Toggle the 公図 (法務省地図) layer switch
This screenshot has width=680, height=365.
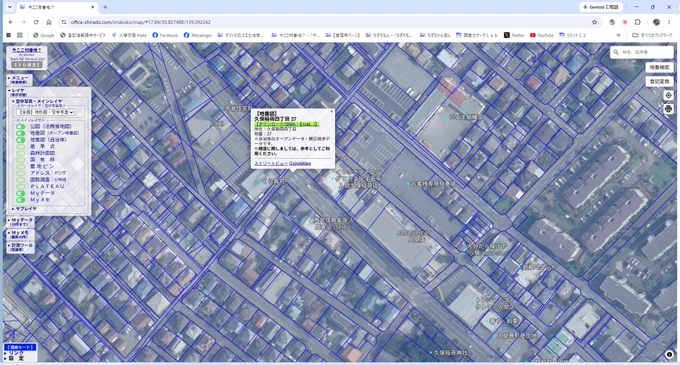click(20, 127)
